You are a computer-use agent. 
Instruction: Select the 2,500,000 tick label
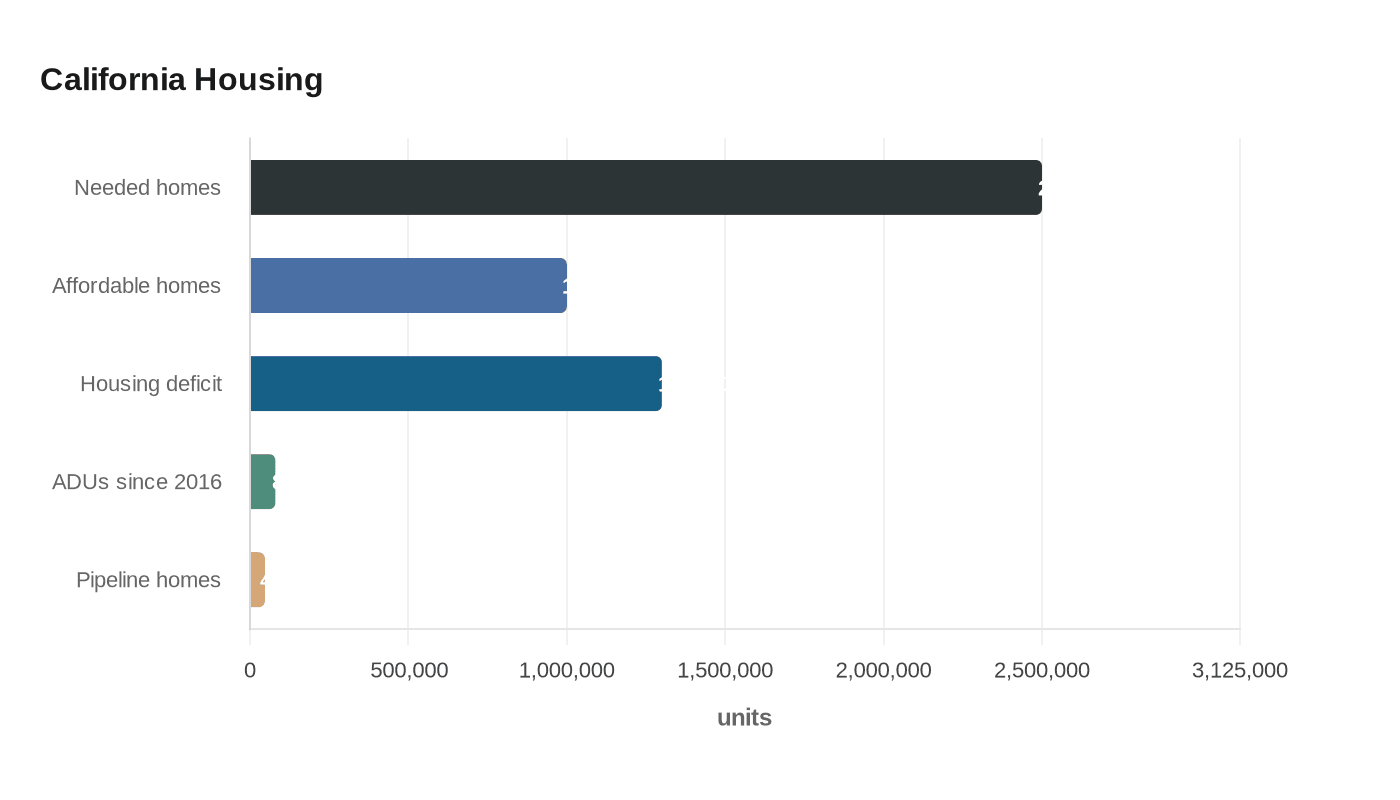(1042, 670)
